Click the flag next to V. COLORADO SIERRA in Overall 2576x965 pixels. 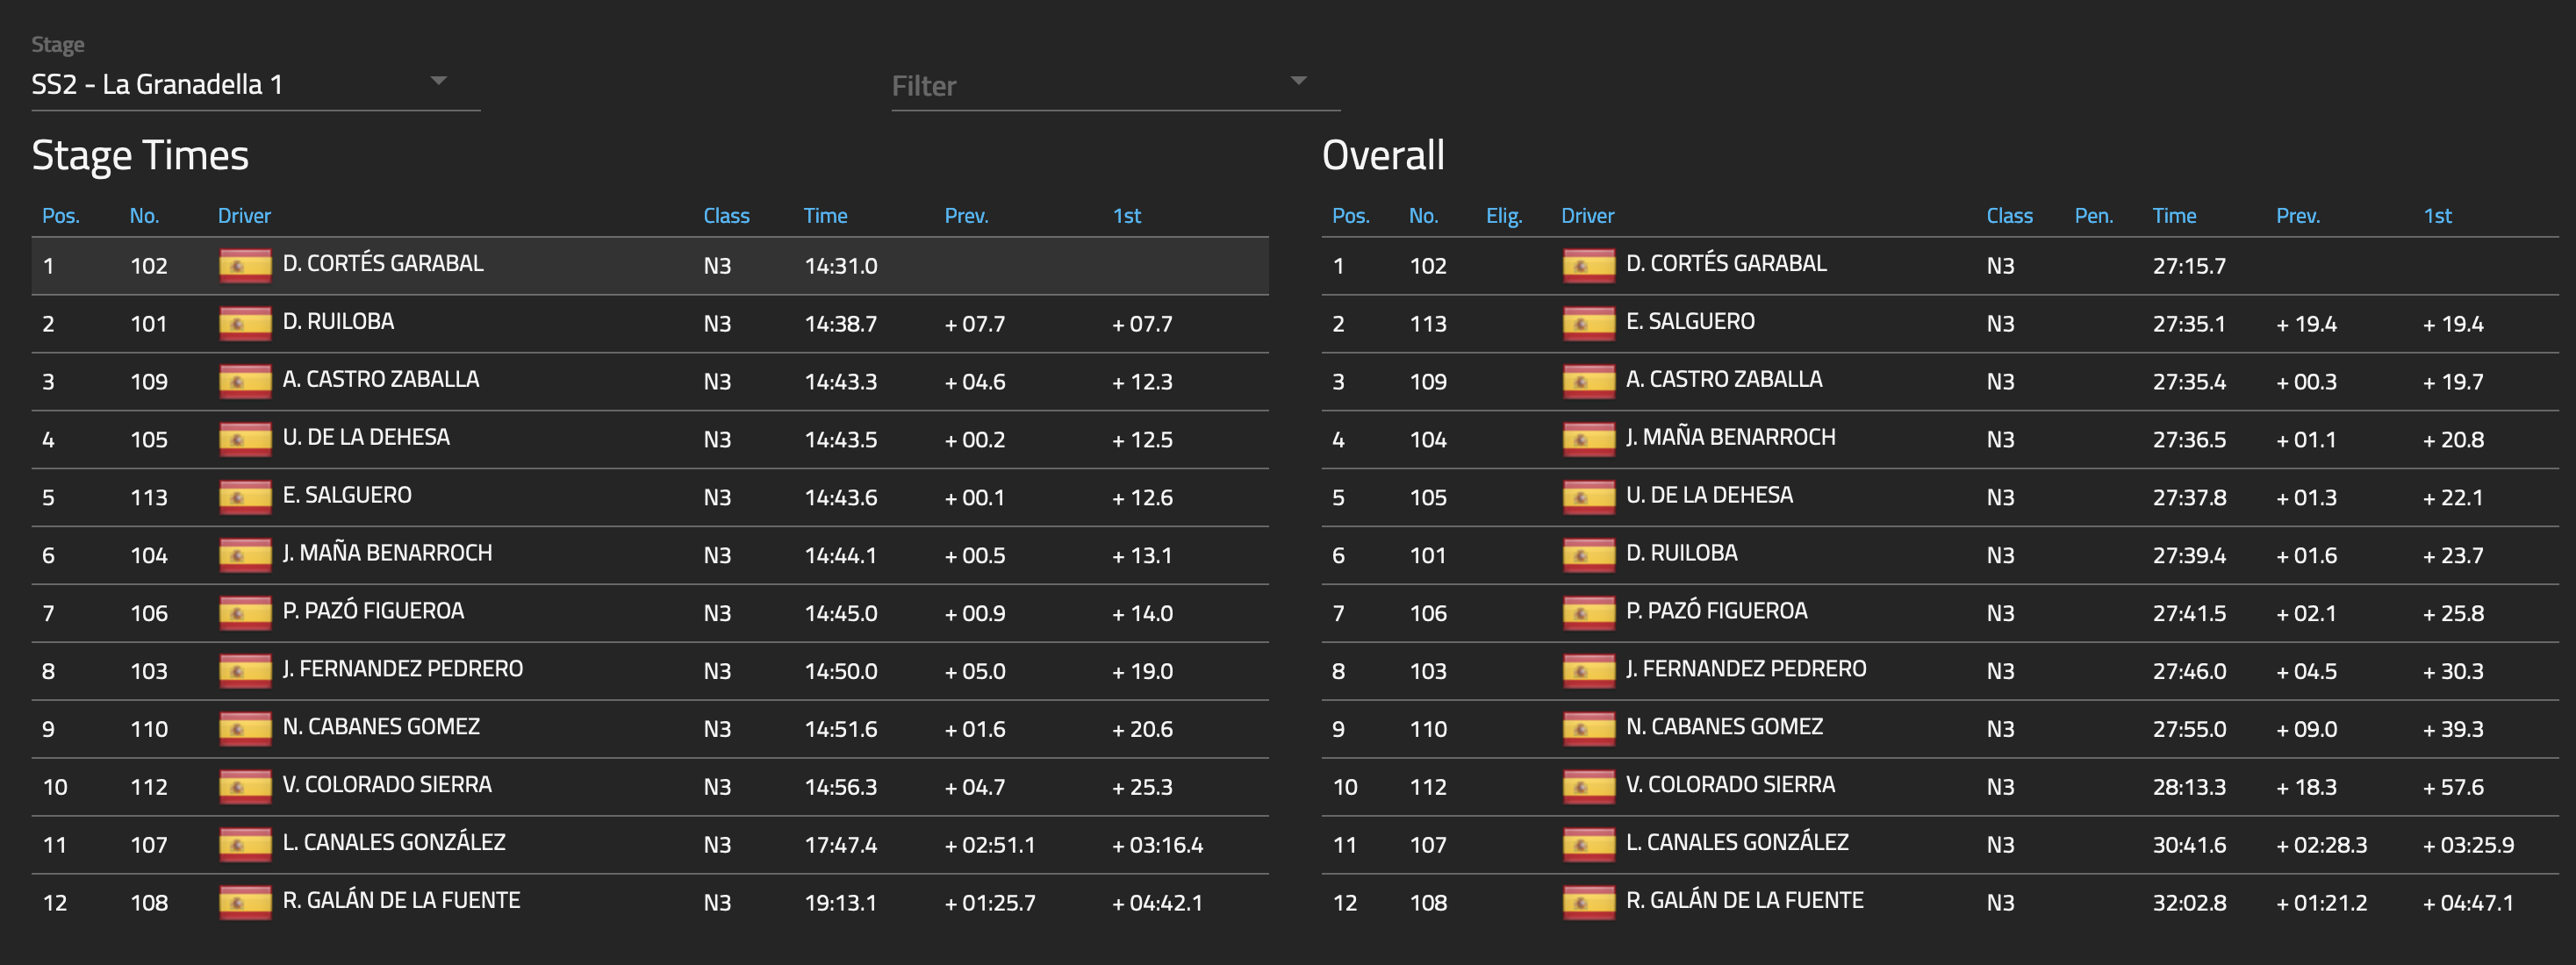tap(1588, 786)
